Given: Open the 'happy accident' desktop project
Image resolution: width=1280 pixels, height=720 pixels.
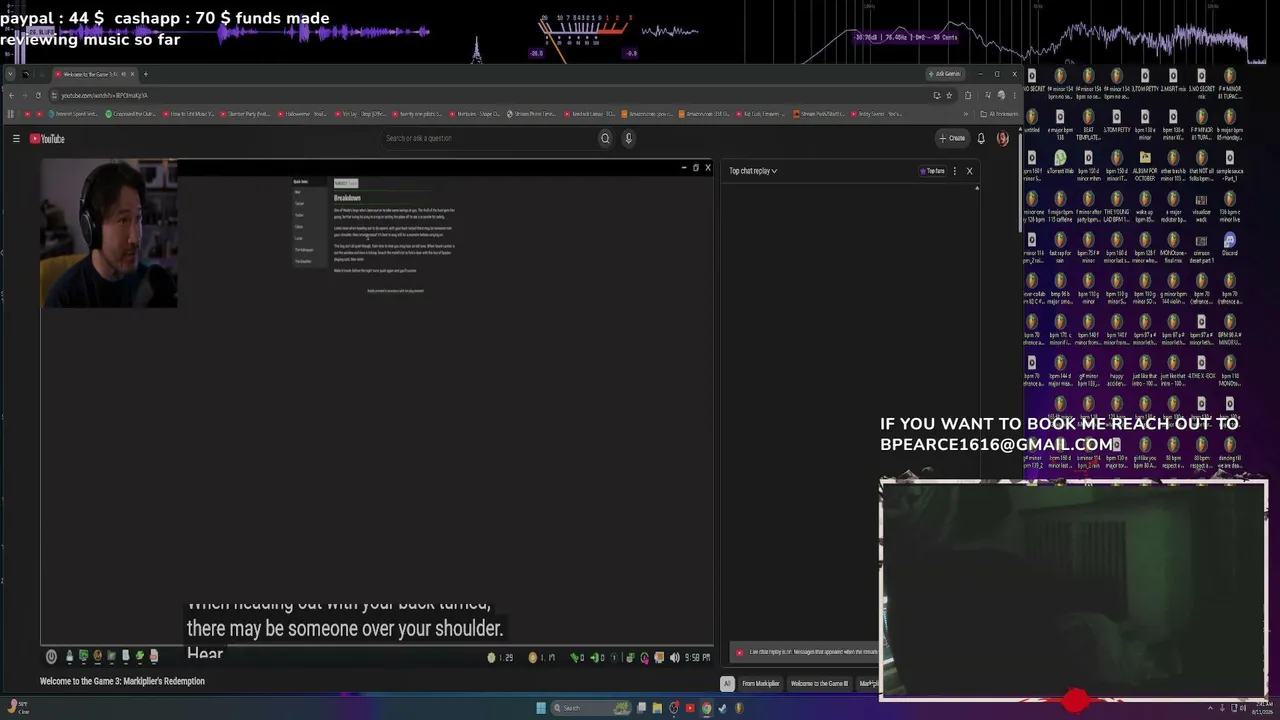Looking at the screenshot, I should click(x=1116, y=368).
